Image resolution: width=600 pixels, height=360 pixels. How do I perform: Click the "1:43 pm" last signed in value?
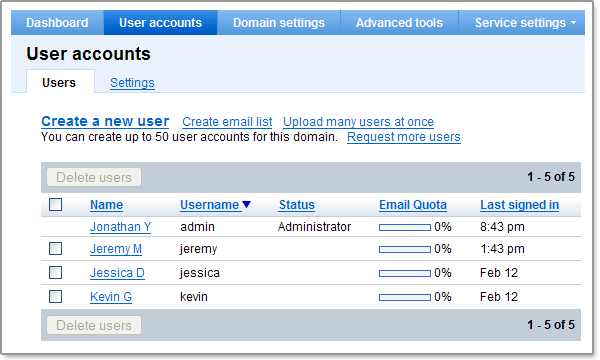tap(502, 249)
